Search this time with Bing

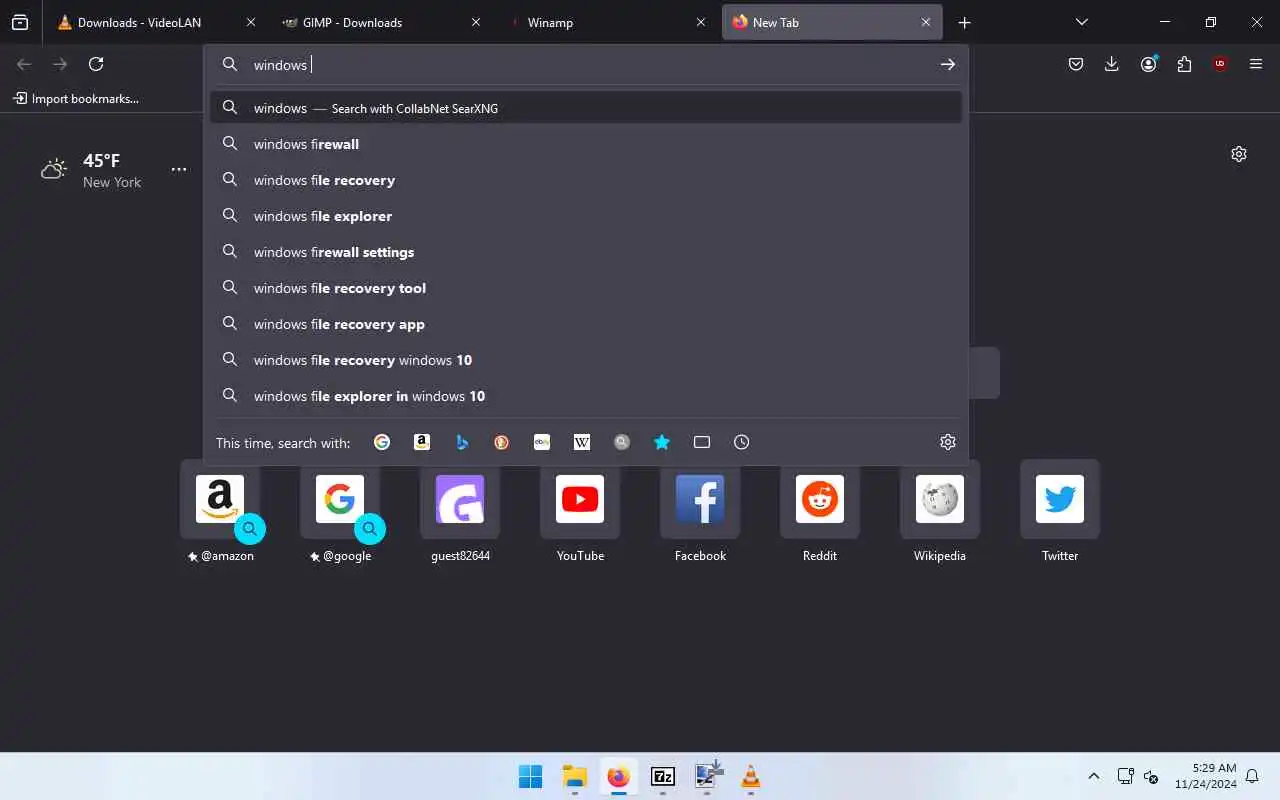coord(462,442)
